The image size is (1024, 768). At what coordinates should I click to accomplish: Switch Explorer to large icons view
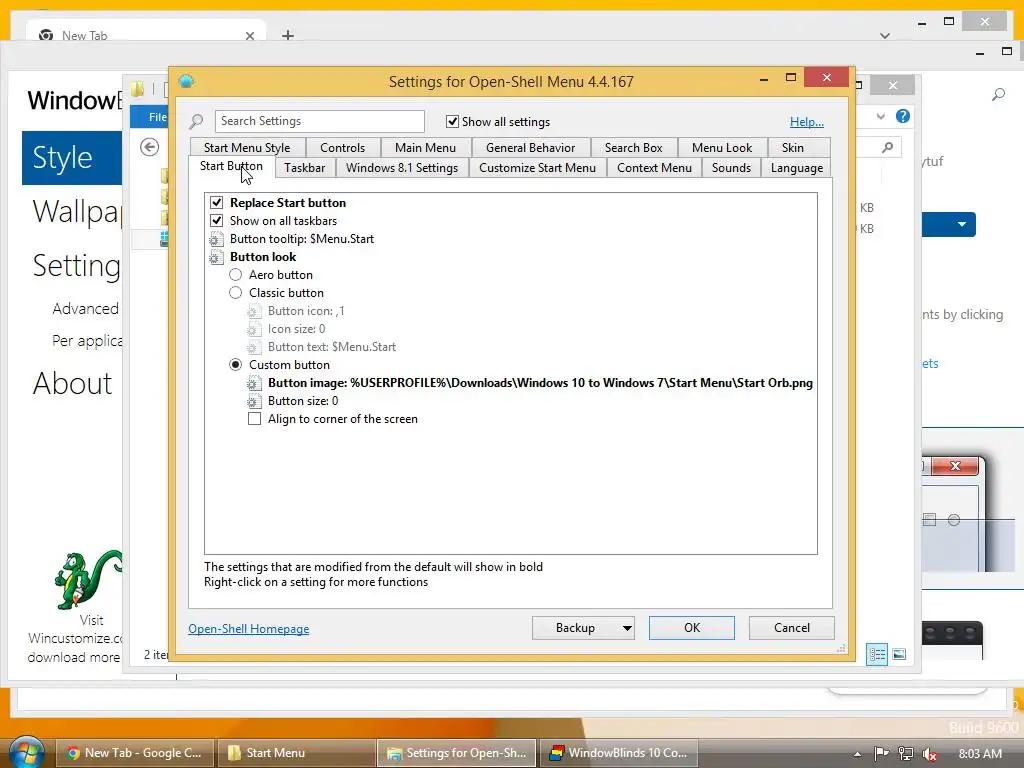tap(899, 654)
